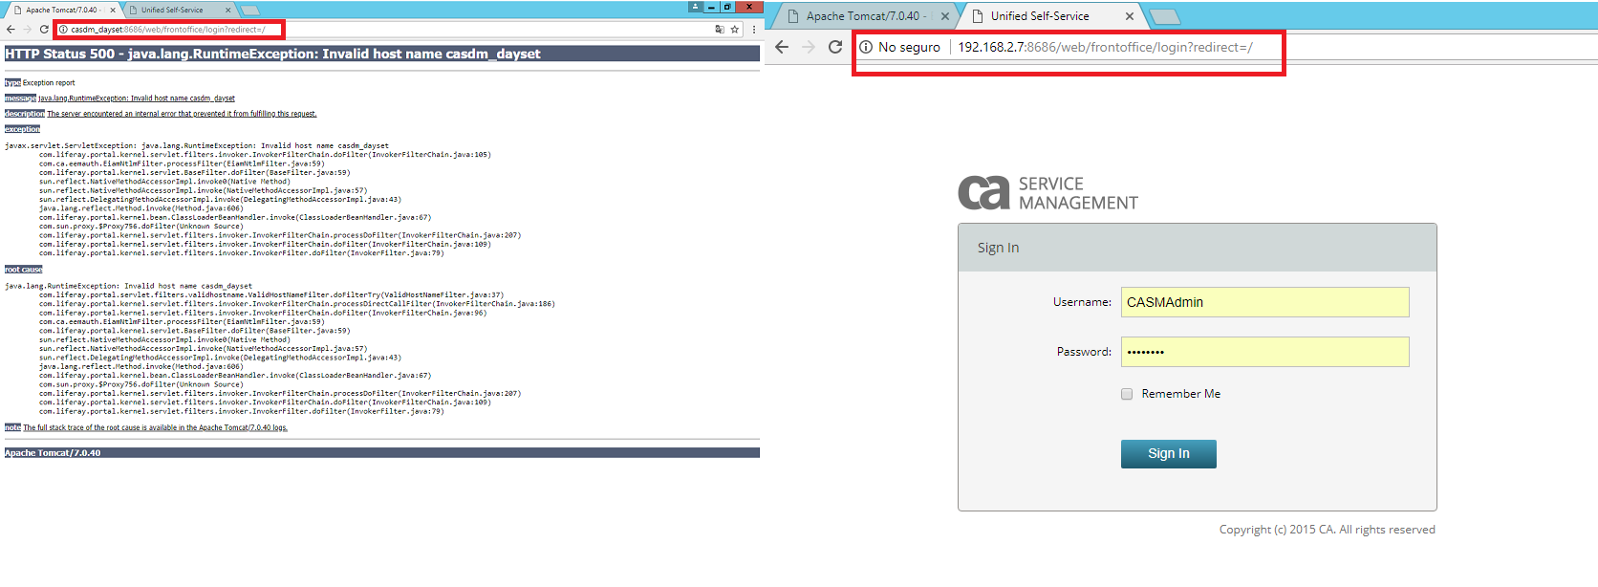Click the 'Password:' label
This screenshot has height=587, width=1598.
coord(1084,352)
